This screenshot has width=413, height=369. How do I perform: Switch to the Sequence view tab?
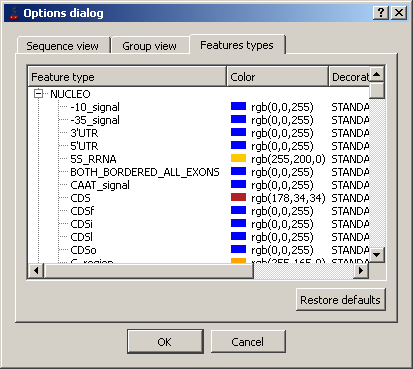pos(63,45)
